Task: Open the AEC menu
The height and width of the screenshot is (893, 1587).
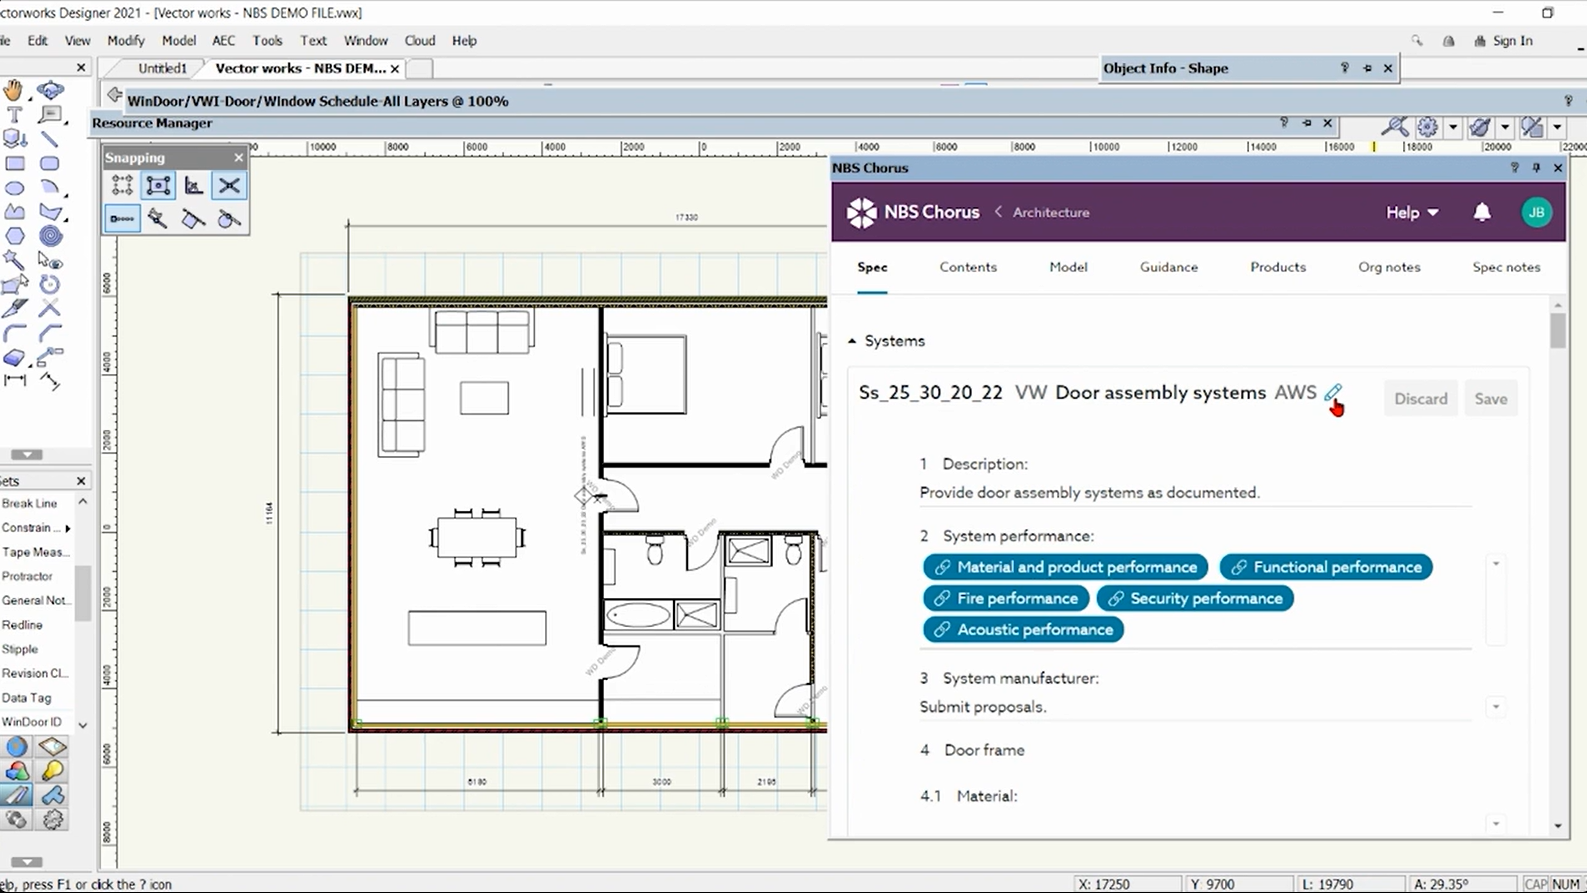Action: coord(223,41)
